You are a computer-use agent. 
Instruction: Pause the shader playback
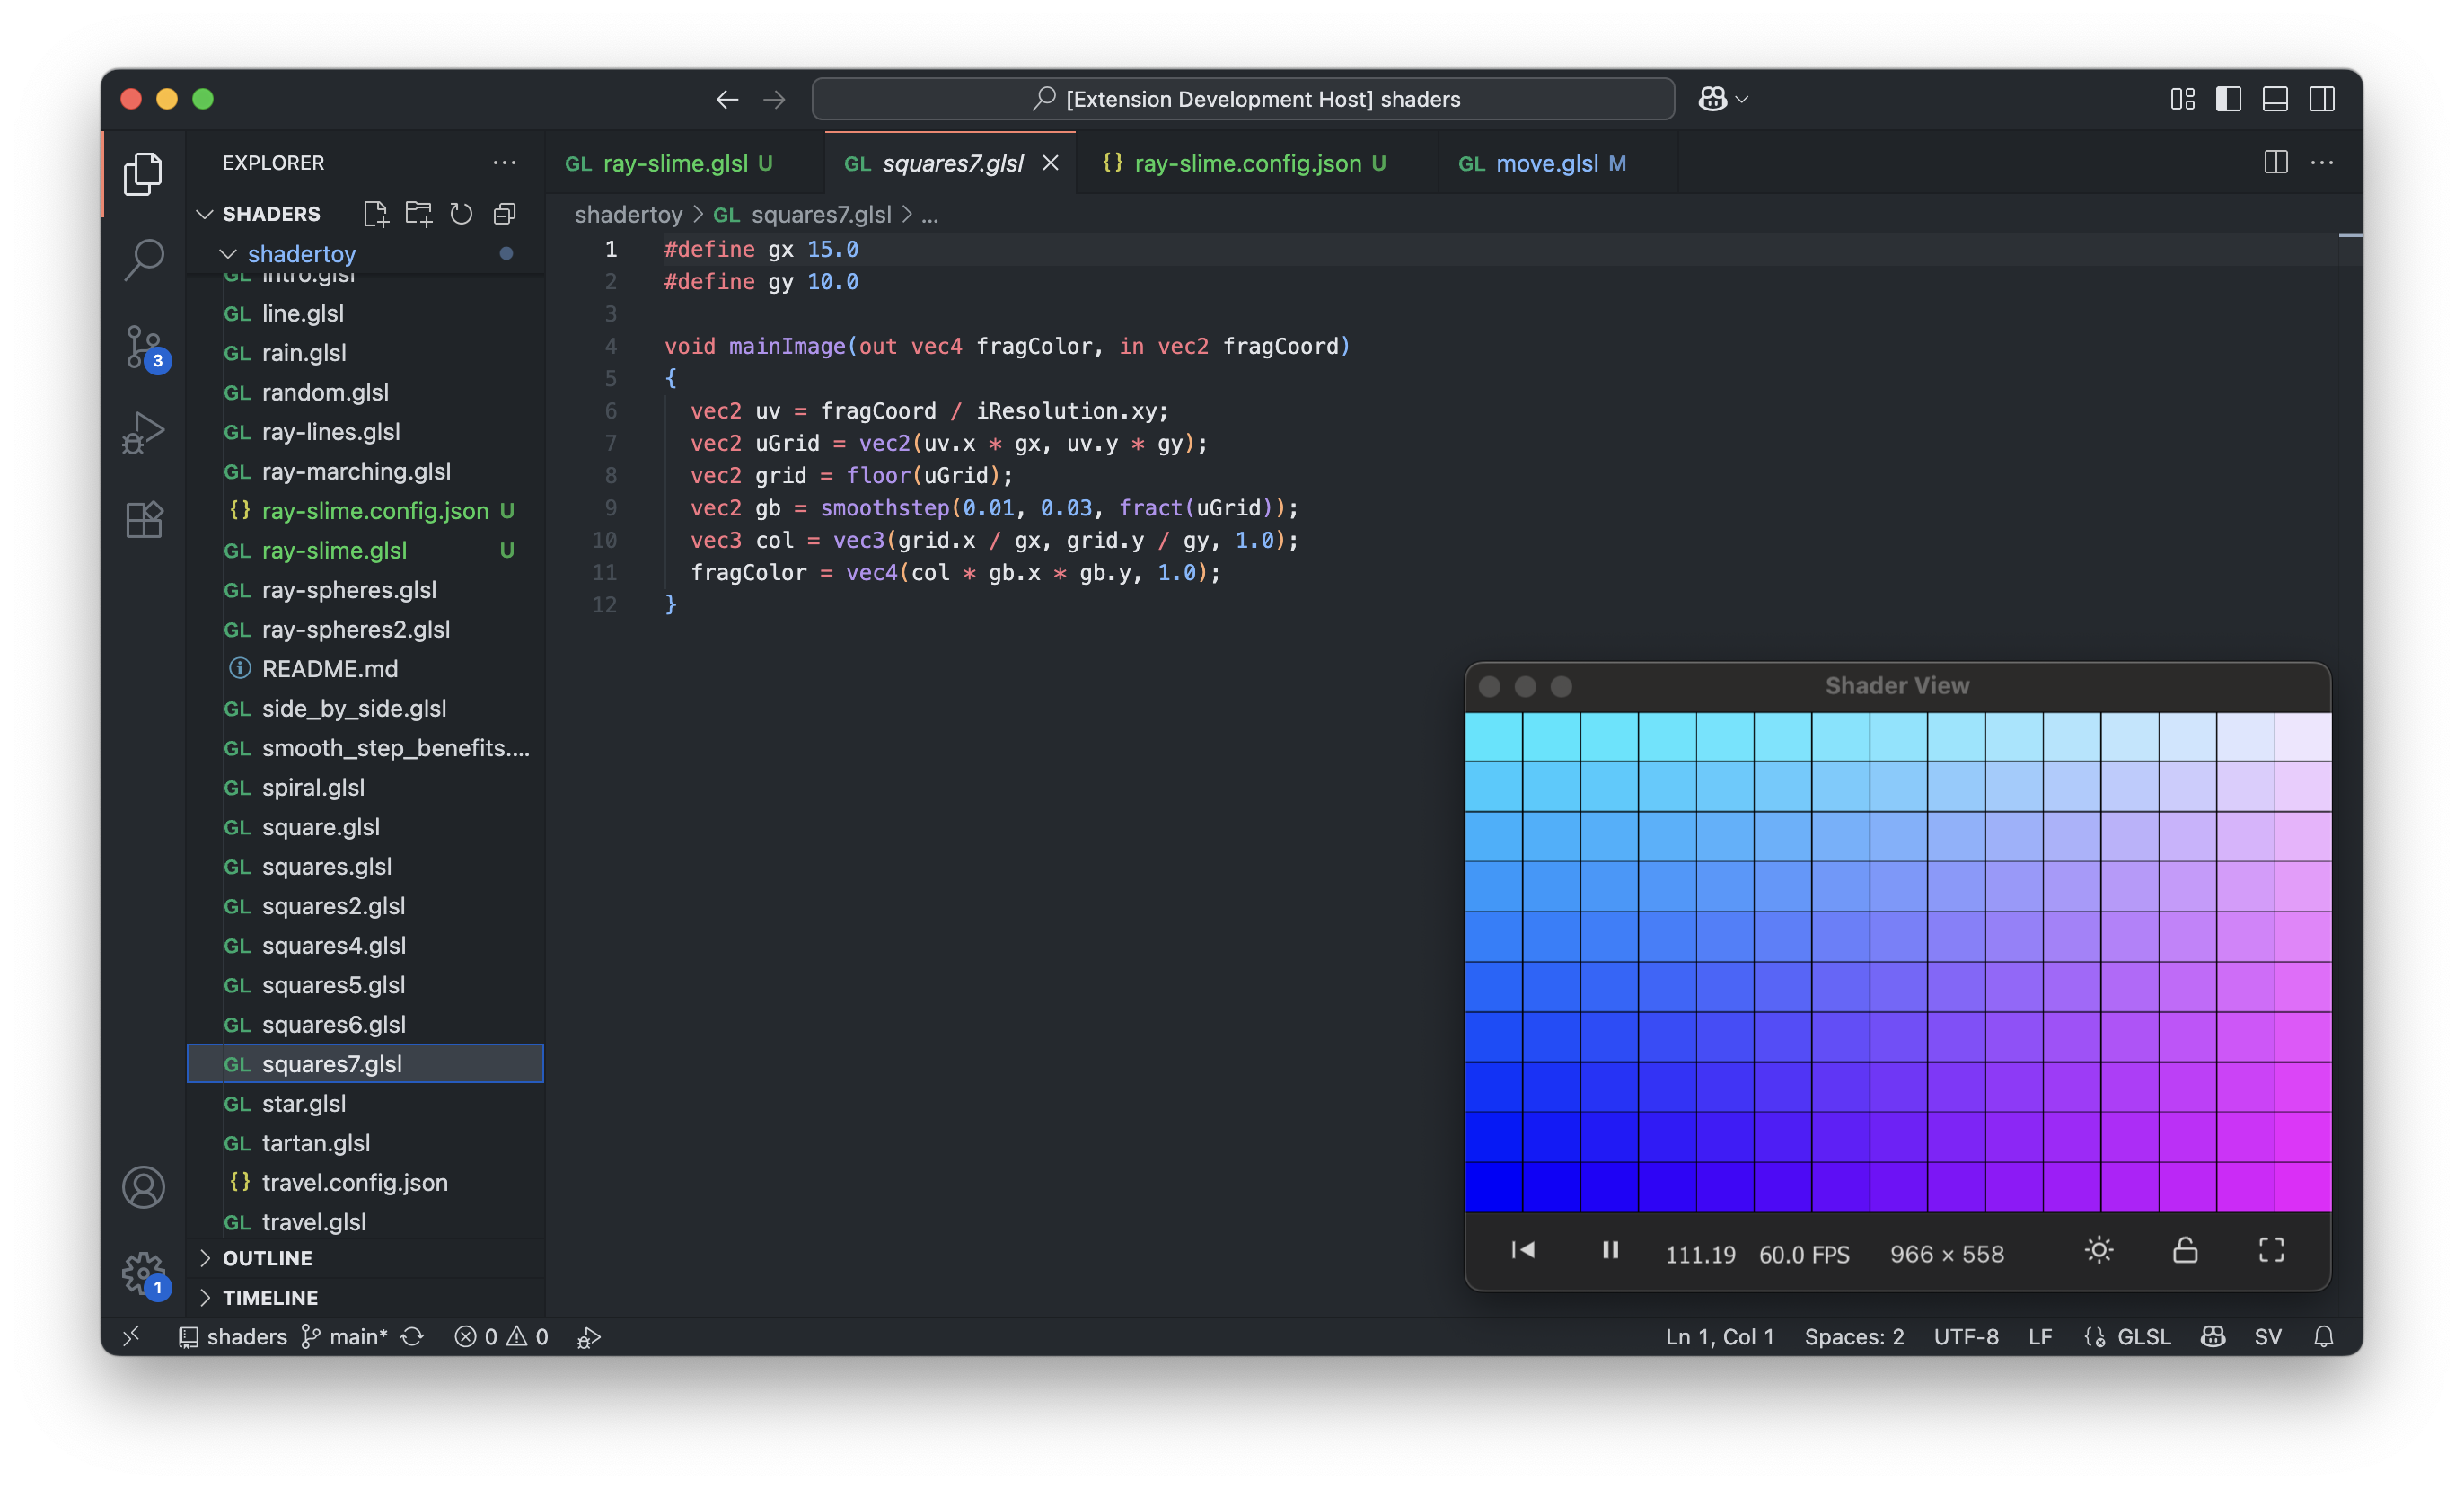click(x=1610, y=1250)
